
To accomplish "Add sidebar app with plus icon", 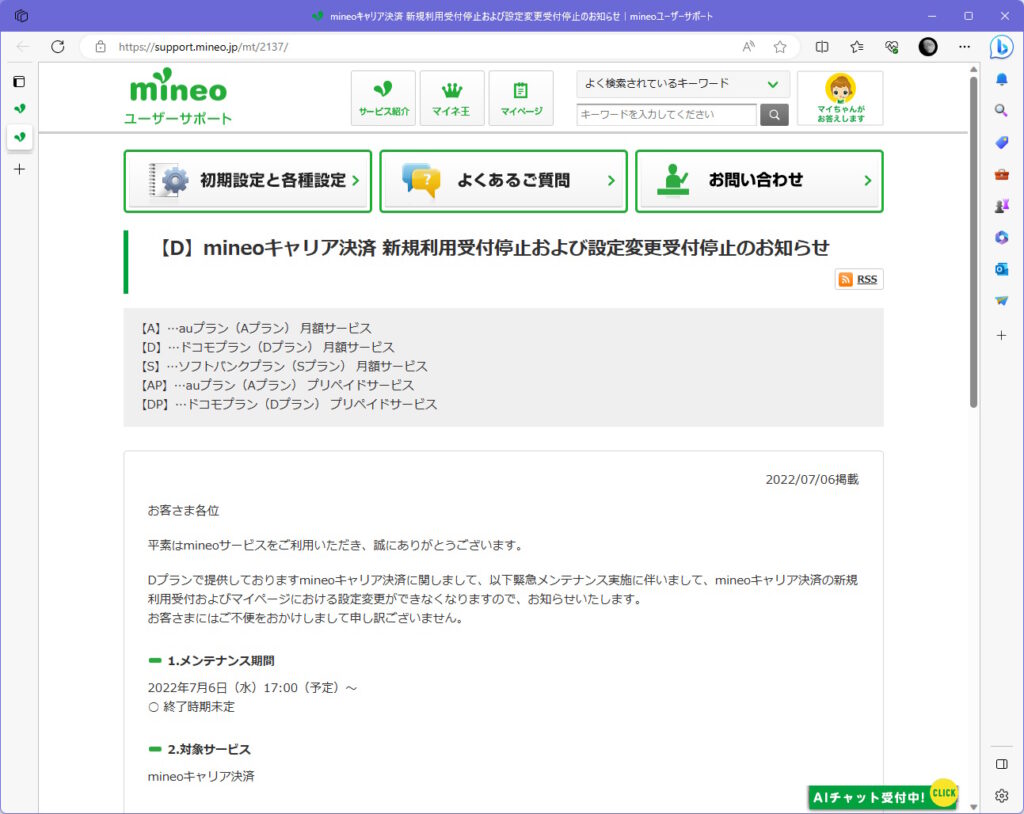I will (x=1001, y=335).
